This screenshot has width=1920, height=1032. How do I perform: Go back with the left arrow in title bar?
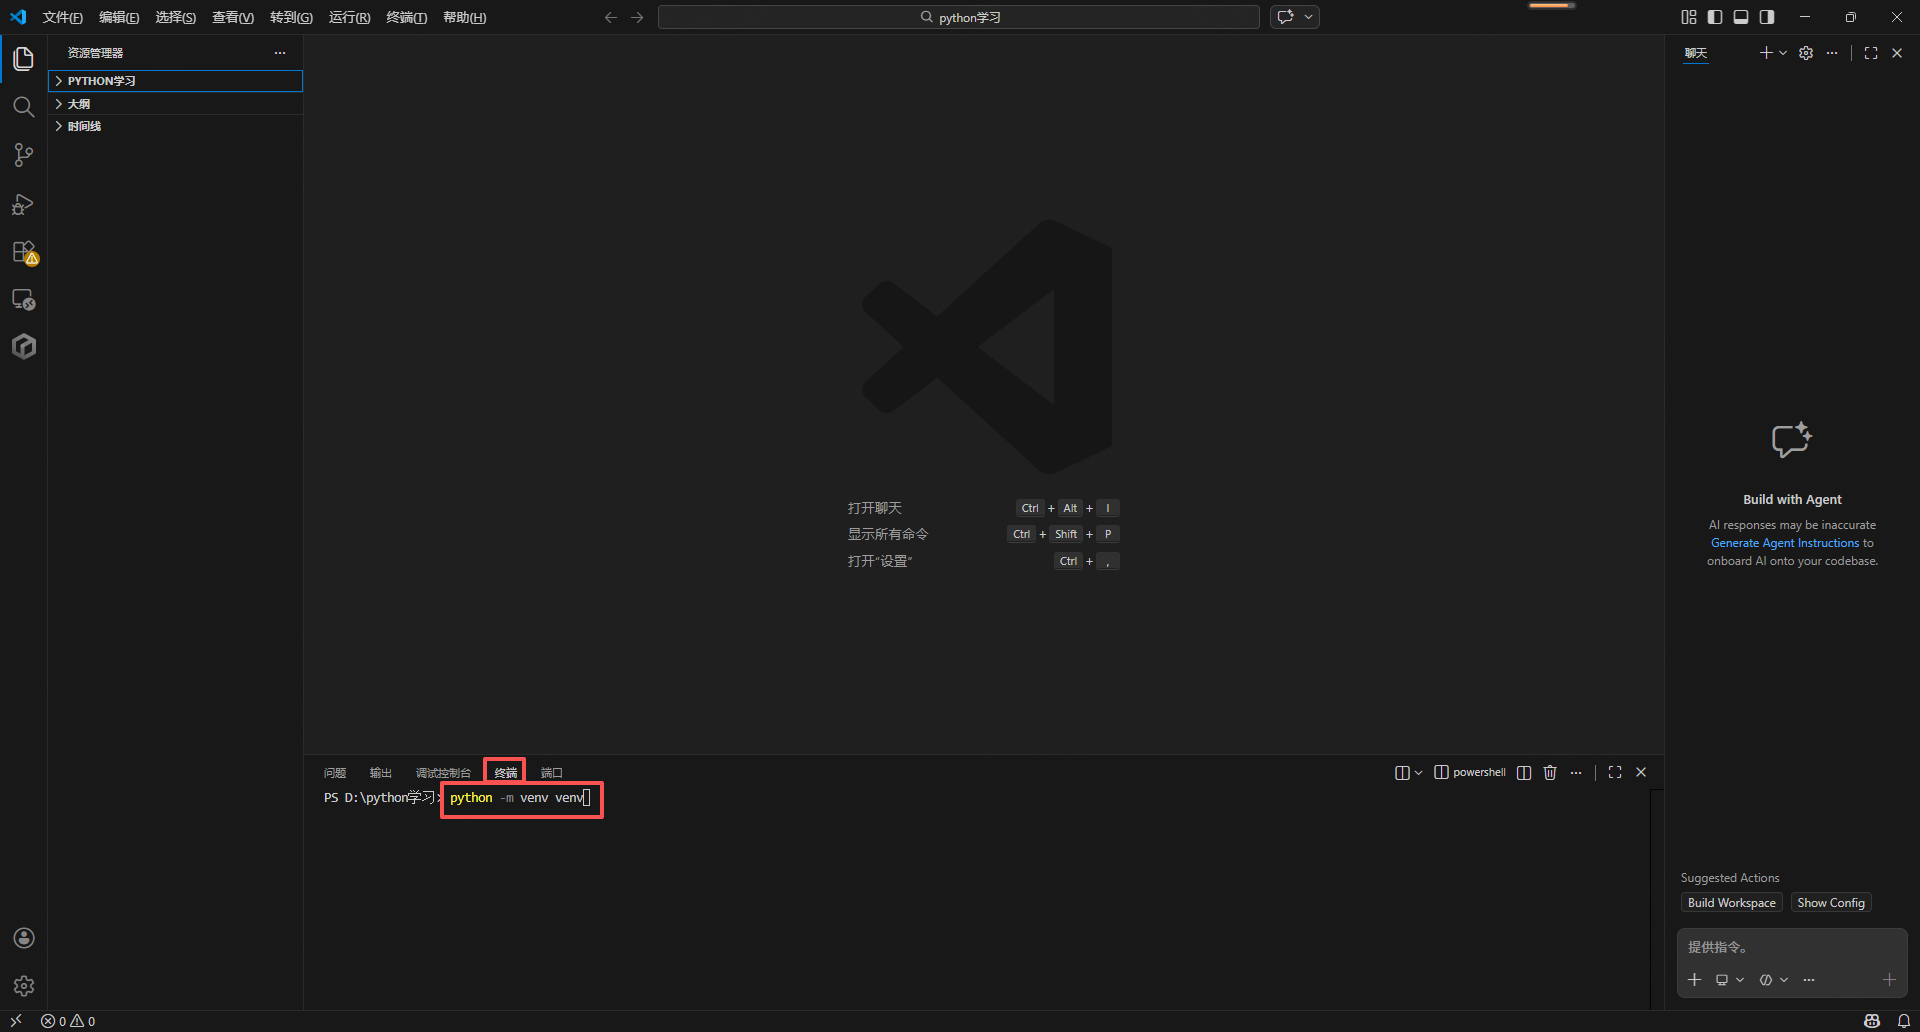pyautogui.click(x=611, y=17)
